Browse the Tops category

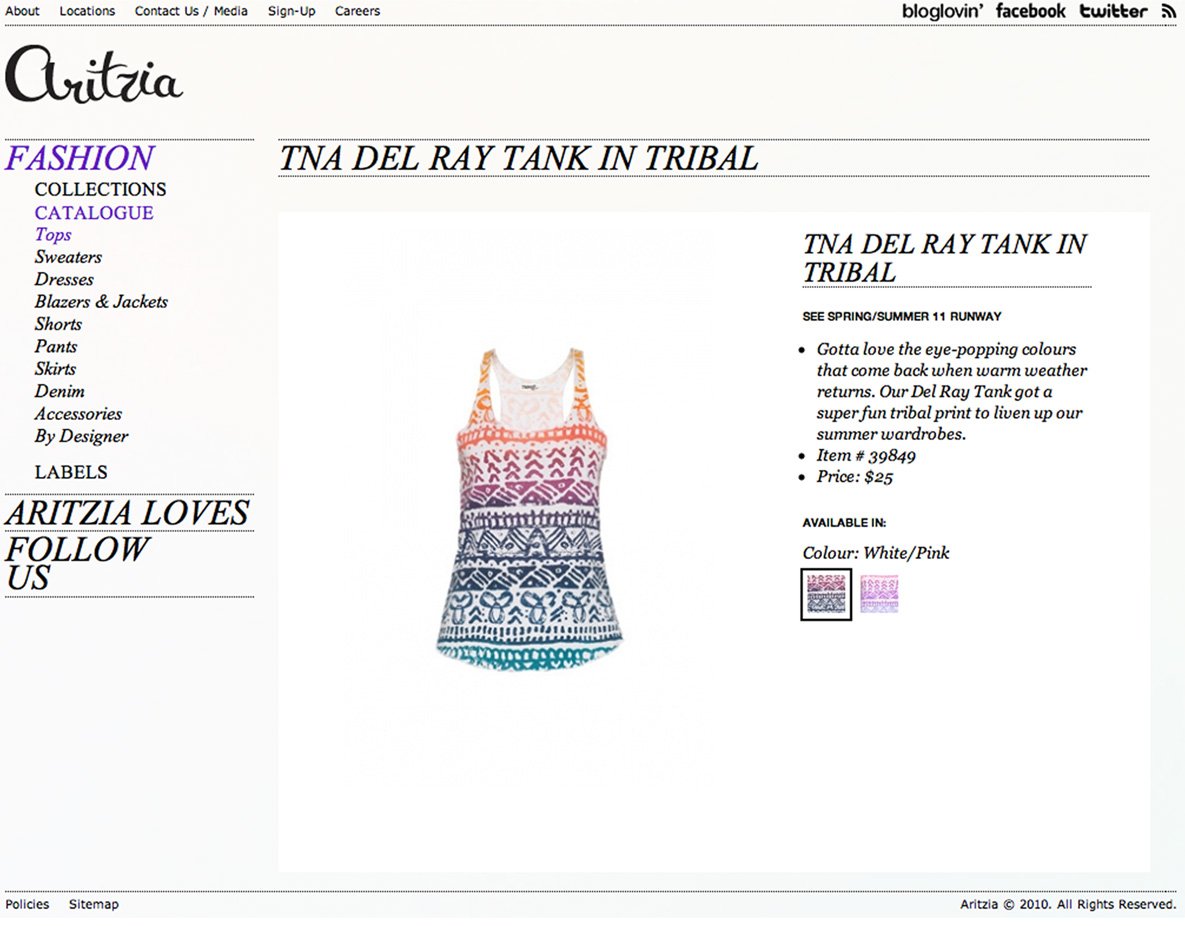[53, 235]
